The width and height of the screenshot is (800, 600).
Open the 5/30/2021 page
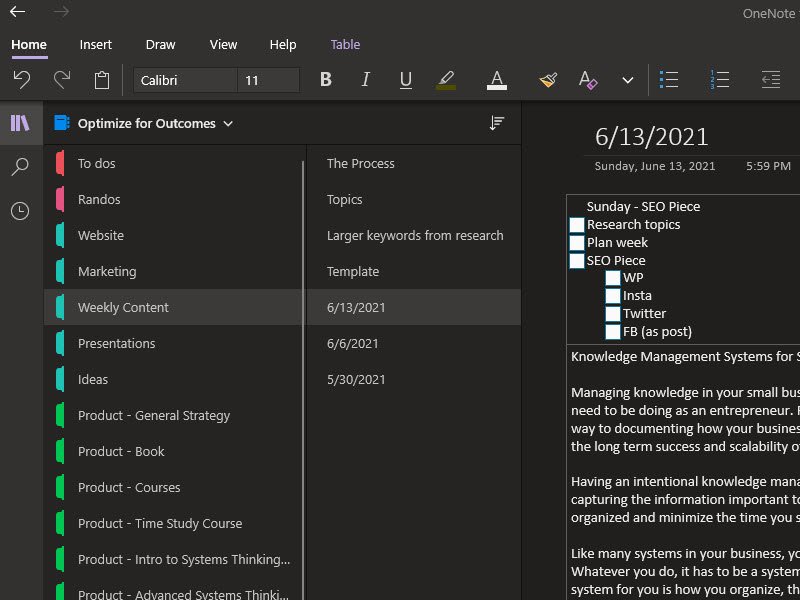(x=414, y=380)
